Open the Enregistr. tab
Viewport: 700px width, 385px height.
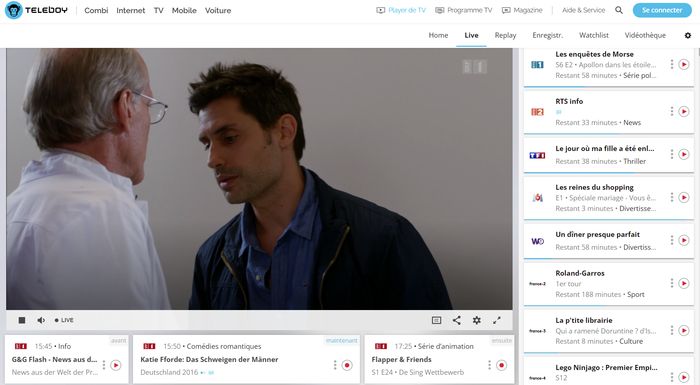(x=547, y=35)
